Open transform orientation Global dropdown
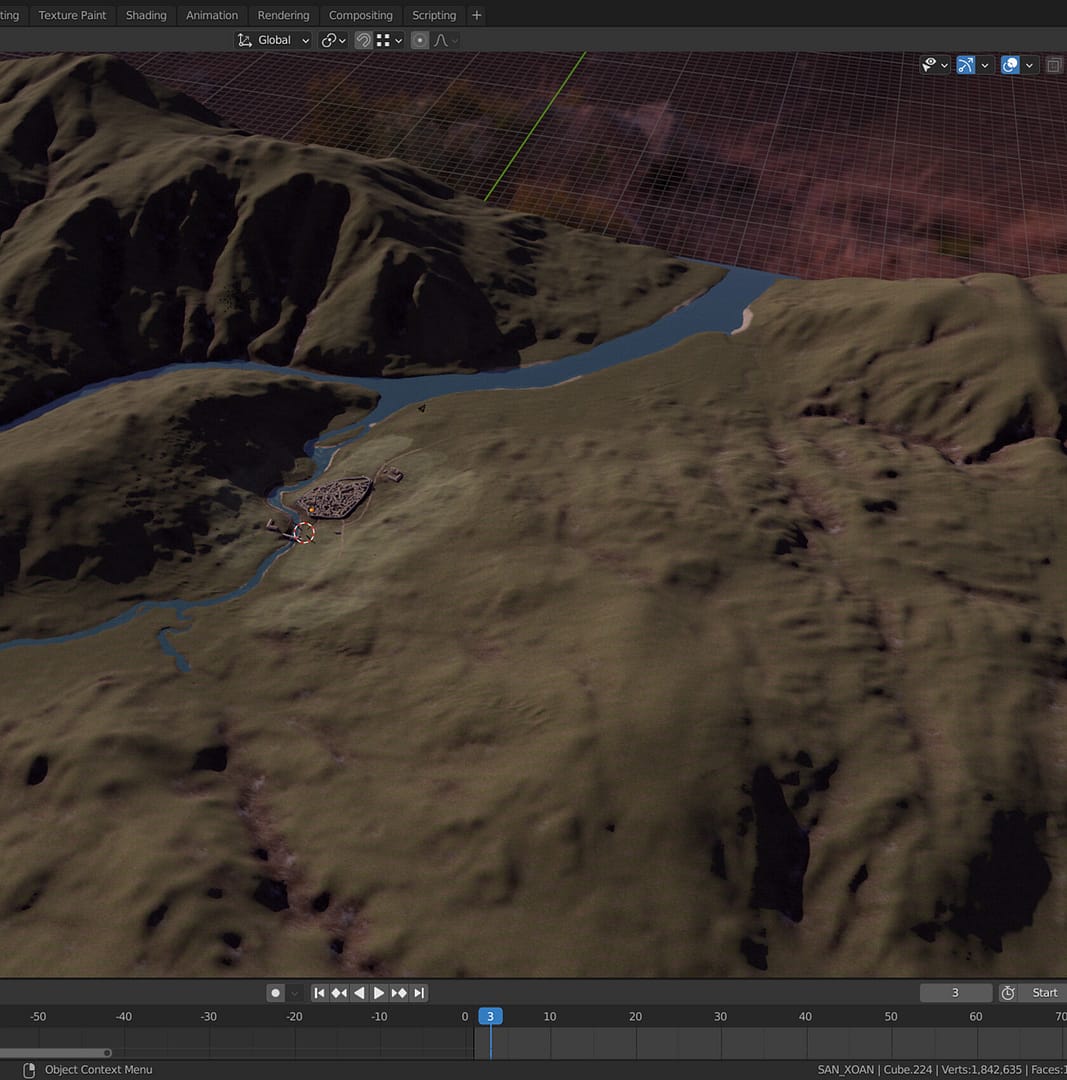Screen dimensions: 1067x1080 click(273, 40)
